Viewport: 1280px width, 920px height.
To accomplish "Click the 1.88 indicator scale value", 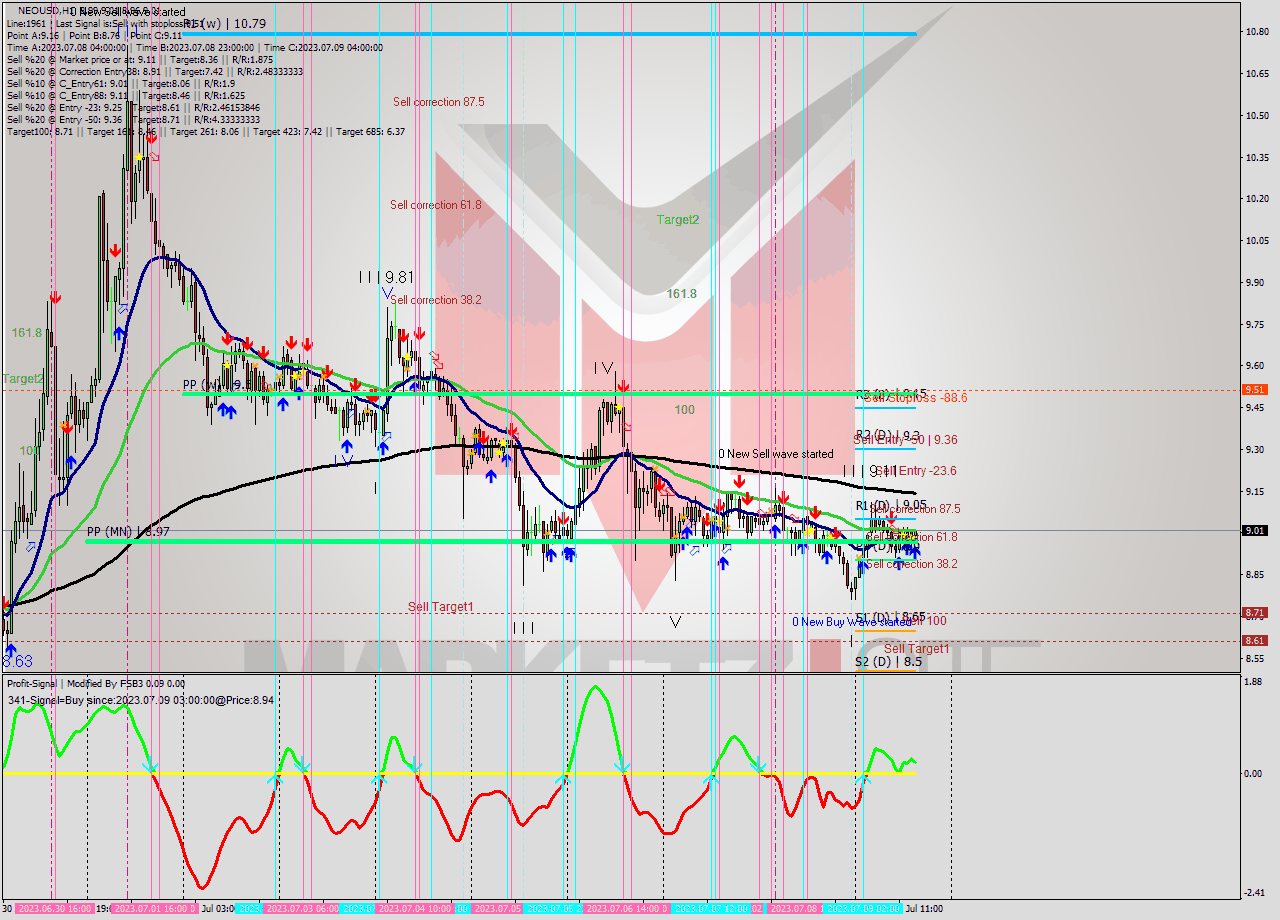I will [1252, 683].
